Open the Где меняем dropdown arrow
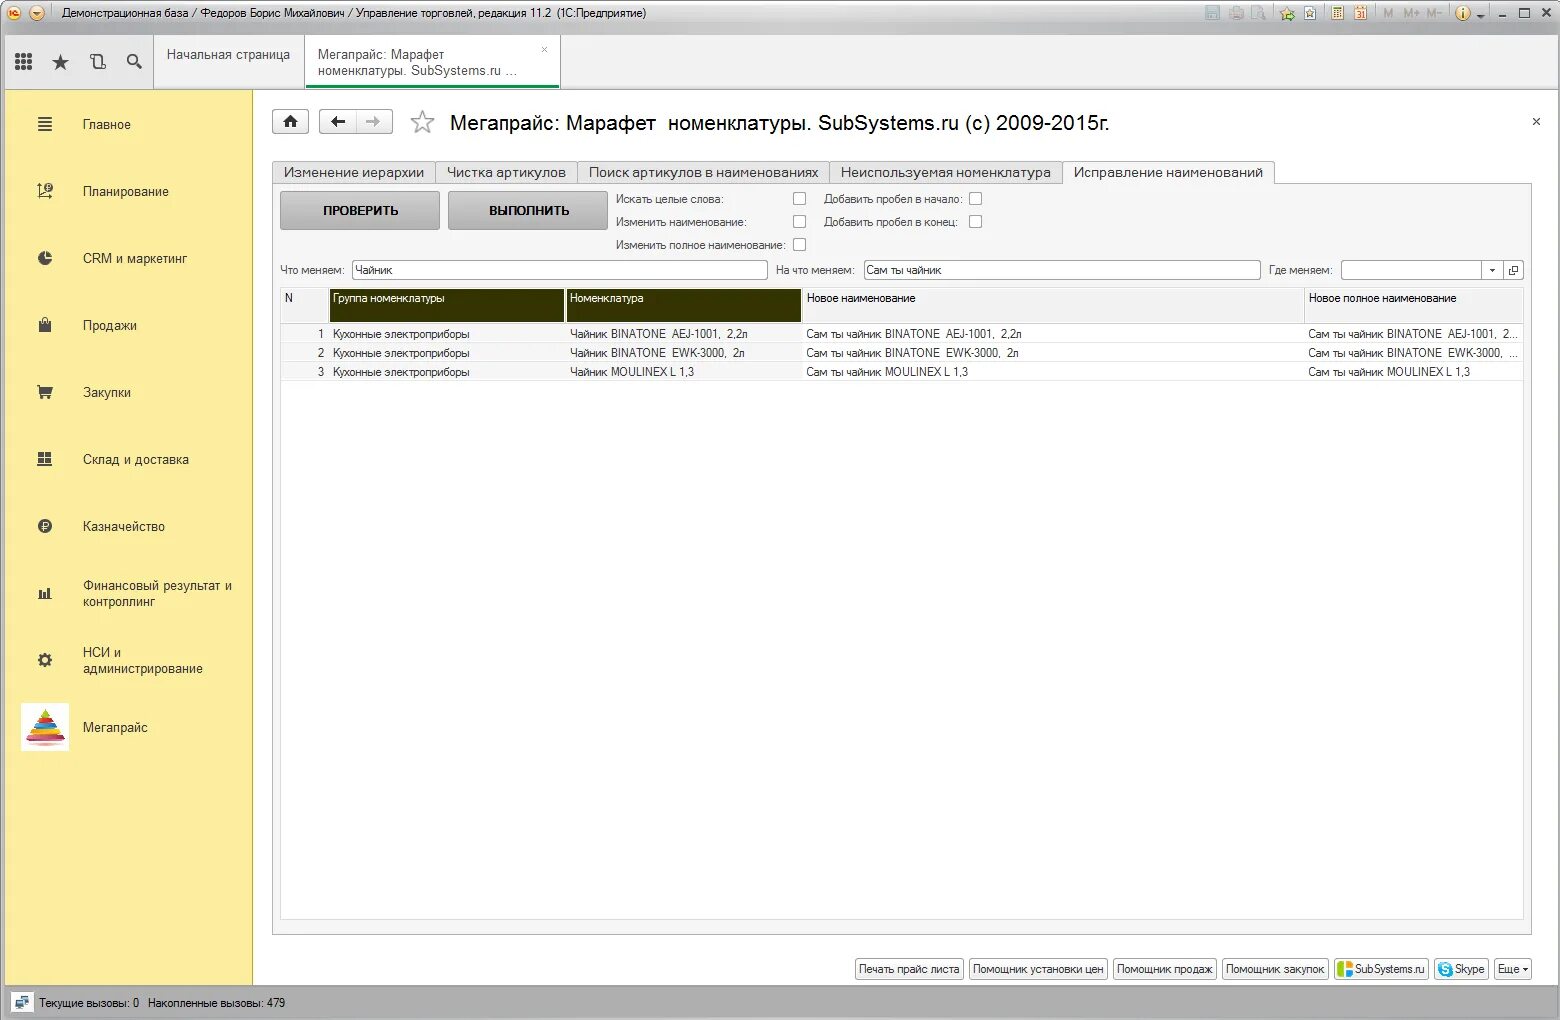The image size is (1560, 1020). 1492,270
